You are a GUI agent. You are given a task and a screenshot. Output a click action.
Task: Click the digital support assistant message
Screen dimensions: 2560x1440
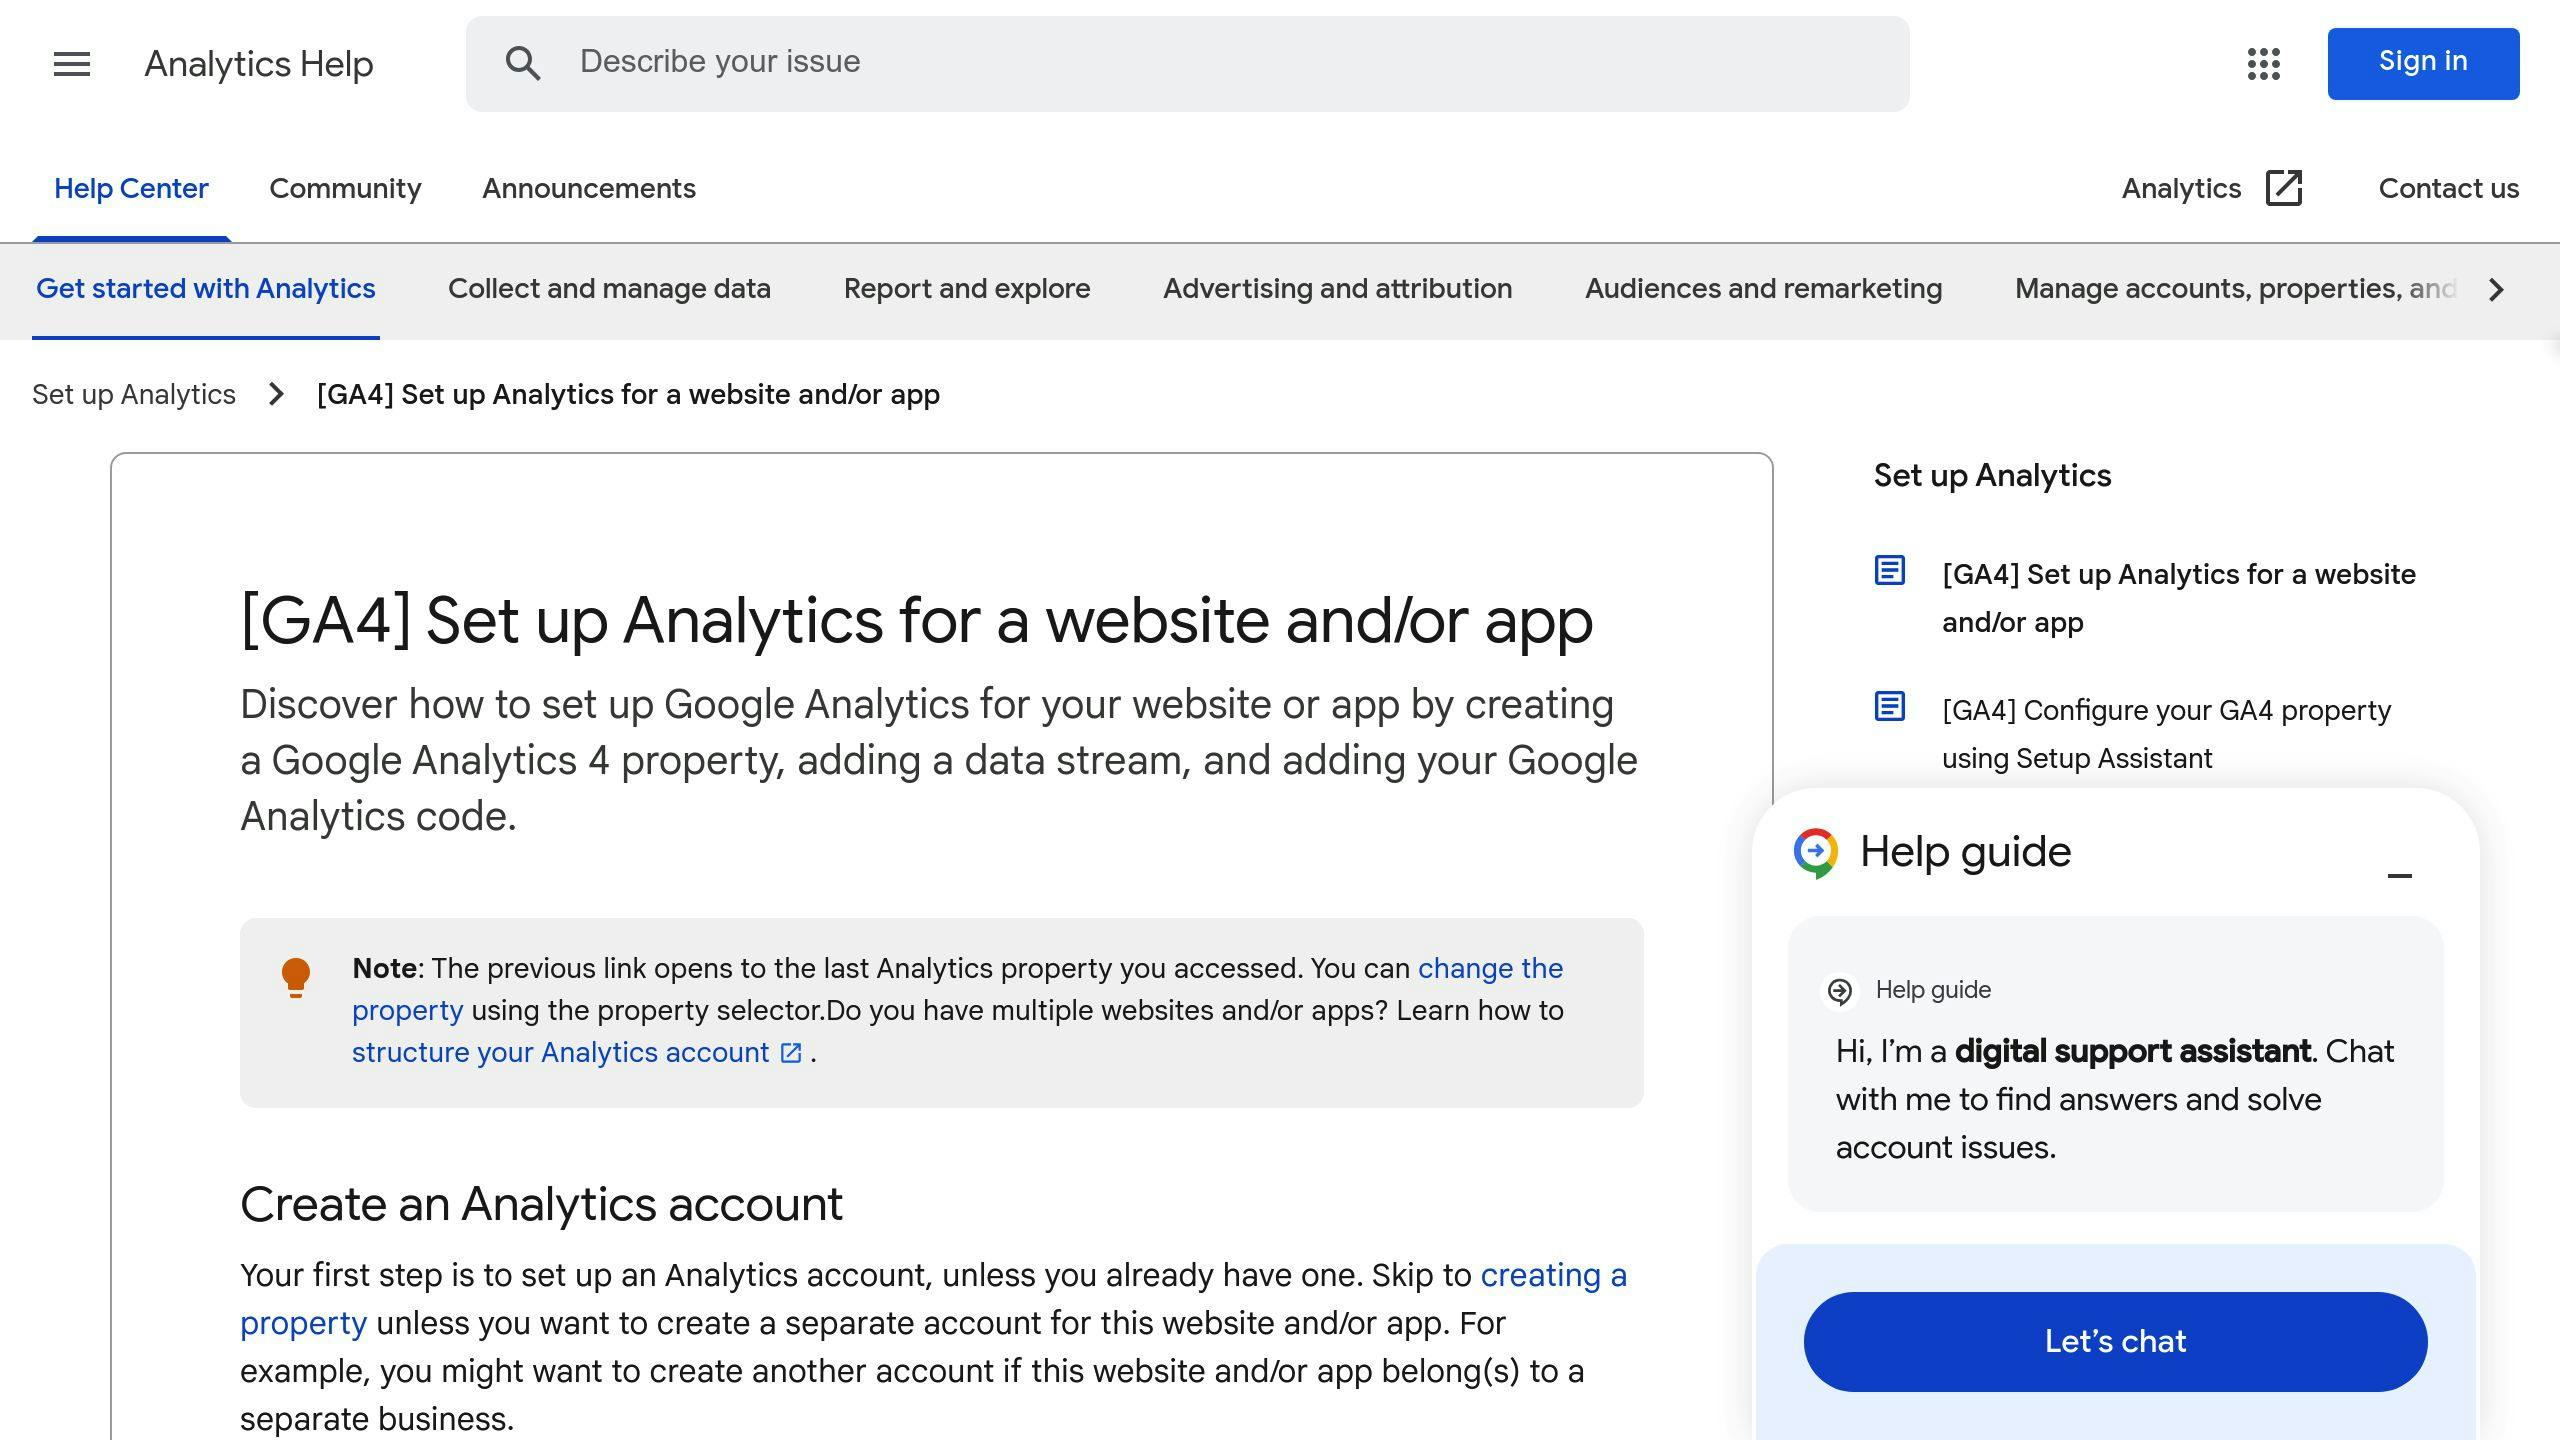(2115, 1099)
